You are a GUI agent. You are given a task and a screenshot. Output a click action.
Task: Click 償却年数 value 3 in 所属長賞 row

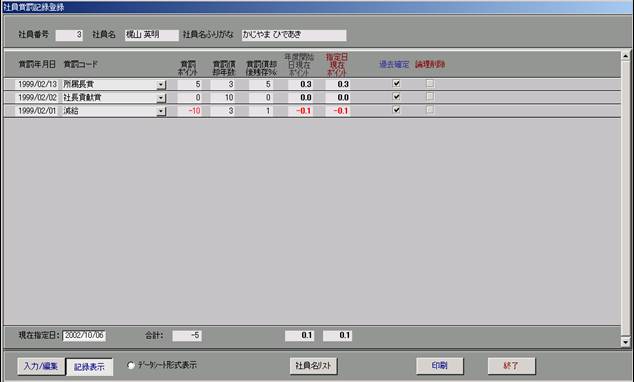[223, 84]
